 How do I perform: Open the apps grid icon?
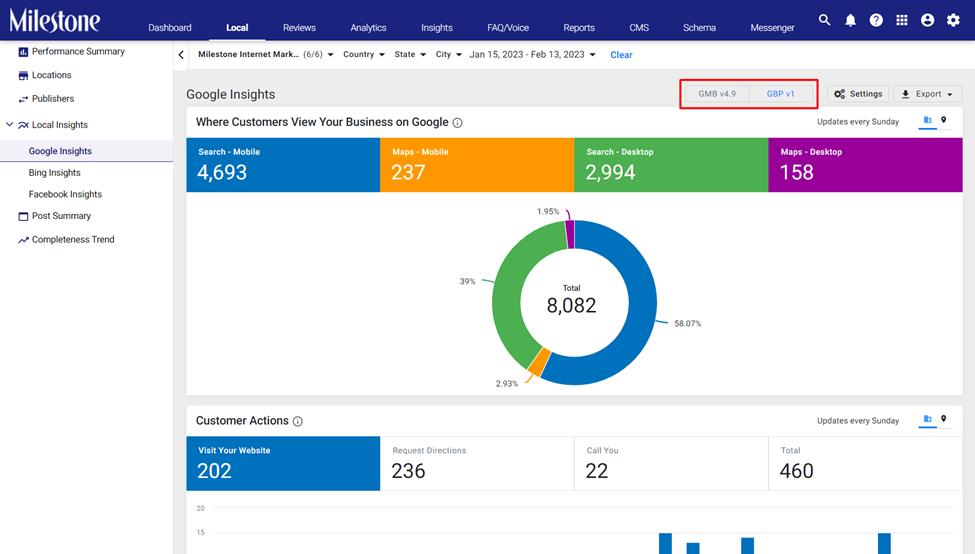point(902,20)
